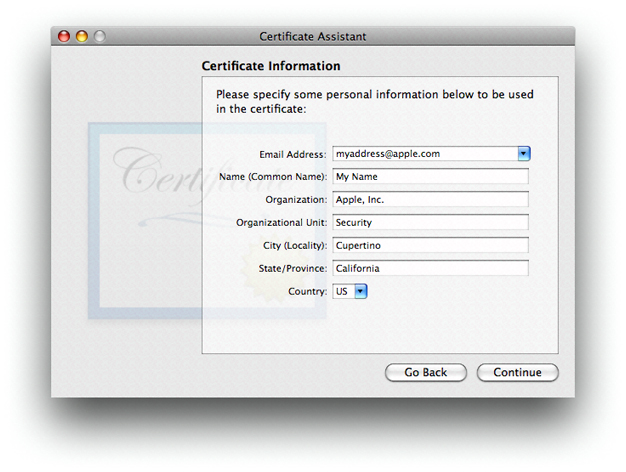This screenshot has height=472, width=626.
Task: Click the Organizational Unit field showing Security
Action: point(430,222)
